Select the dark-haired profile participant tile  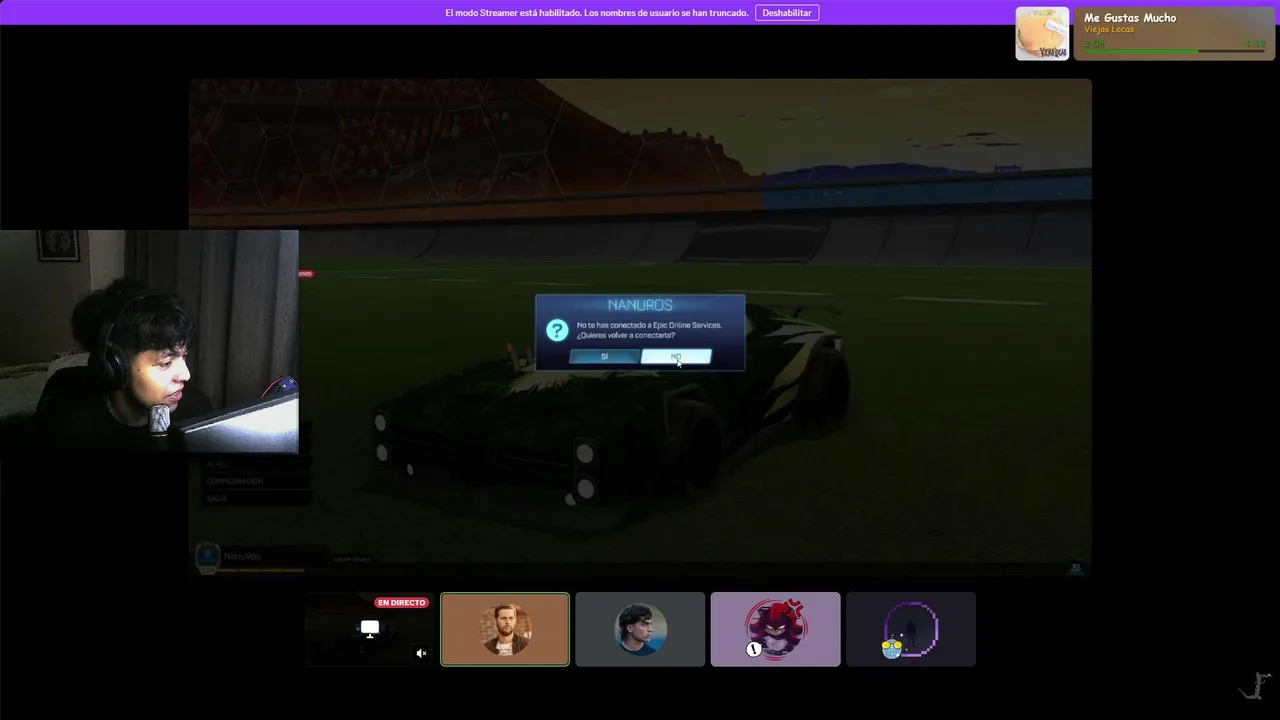[x=640, y=629]
